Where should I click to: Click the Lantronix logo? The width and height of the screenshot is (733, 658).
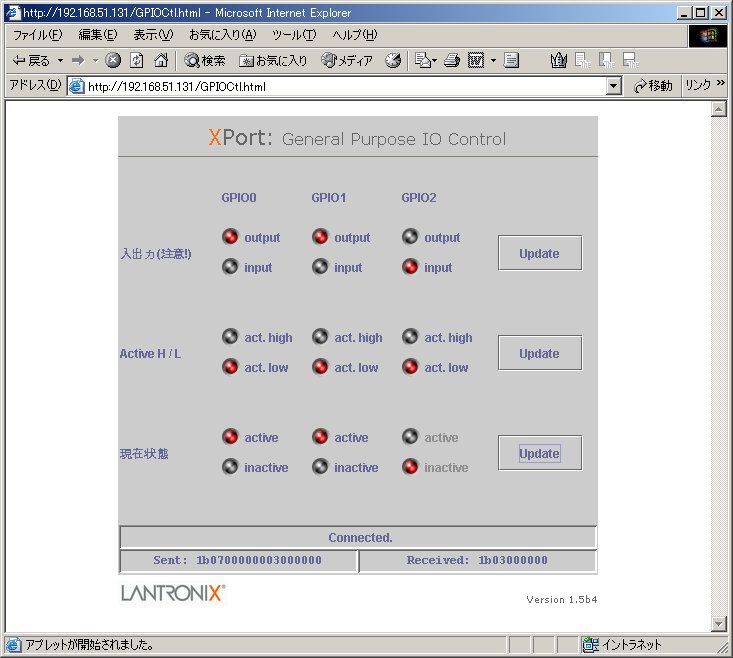tap(173, 593)
